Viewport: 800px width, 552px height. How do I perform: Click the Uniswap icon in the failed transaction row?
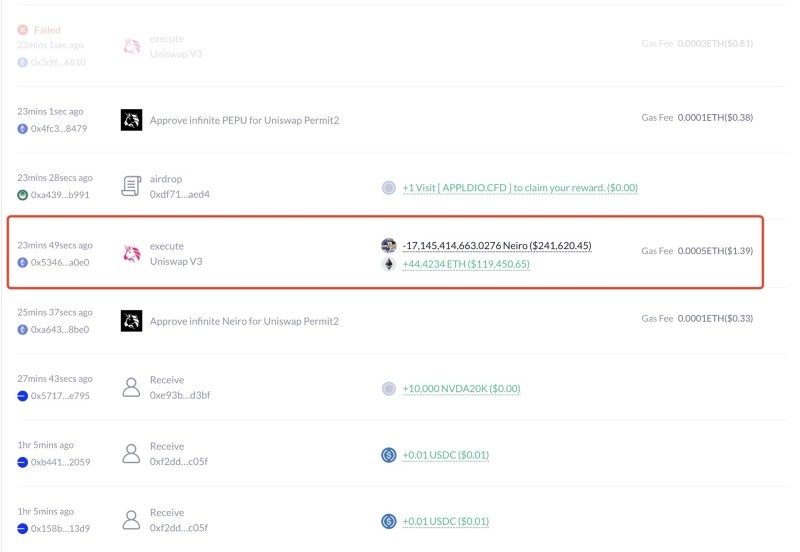[x=131, y=46]
